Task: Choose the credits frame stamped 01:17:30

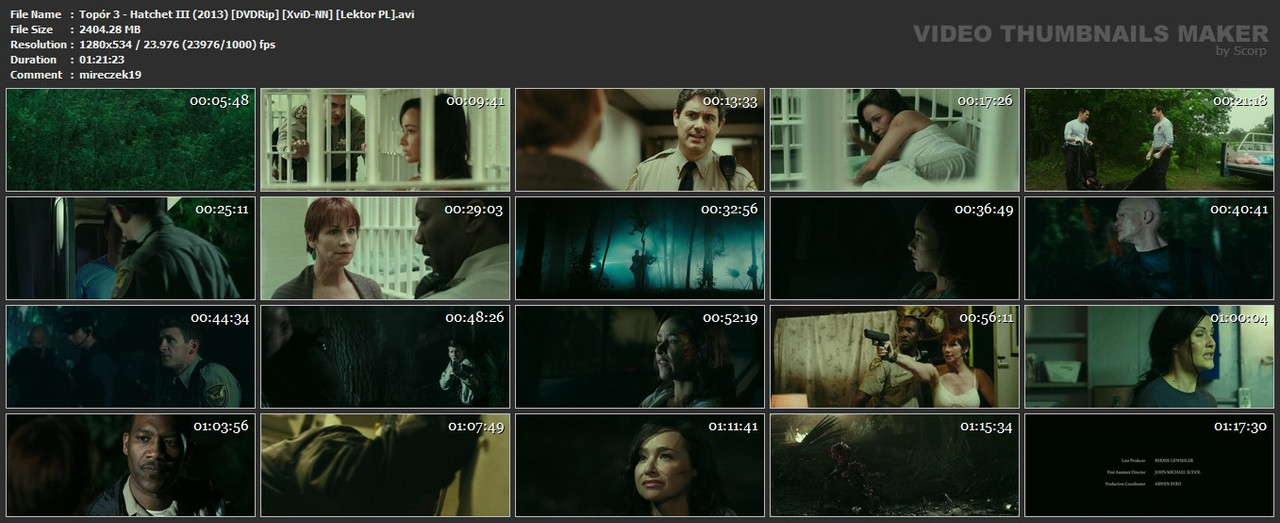Action: click(x=1149, y=465)
